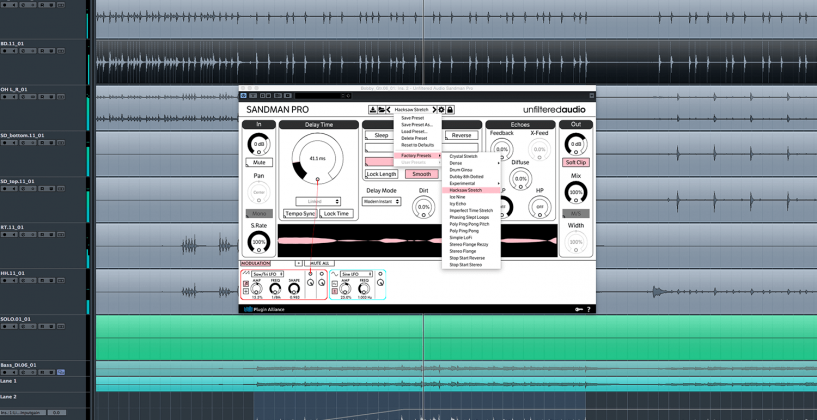Screen dimensions: 817x420
Task: Click the gear settings icon in Sandman Pro
Action: coord(441,109)
